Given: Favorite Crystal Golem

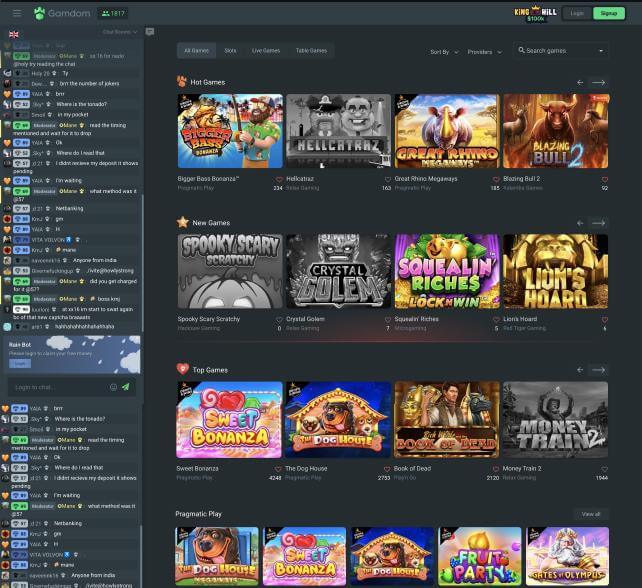Looking at the screenshot, I should point(388,319).
